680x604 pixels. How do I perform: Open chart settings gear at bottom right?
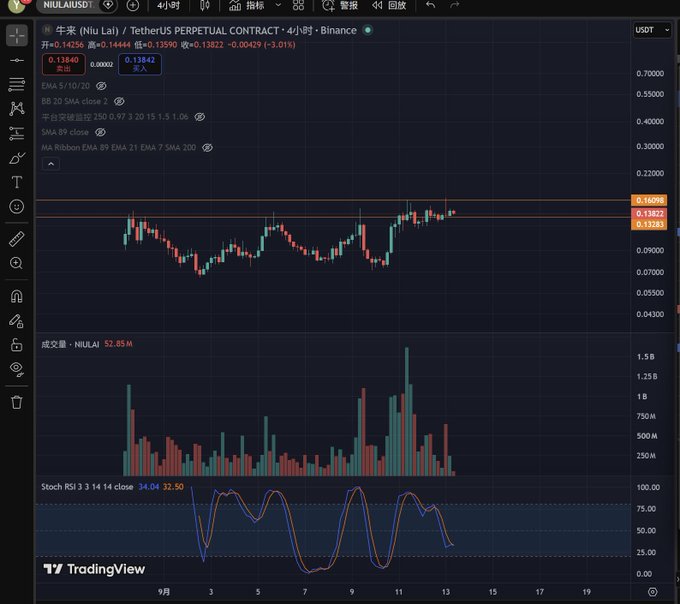[x=653, y=592]
